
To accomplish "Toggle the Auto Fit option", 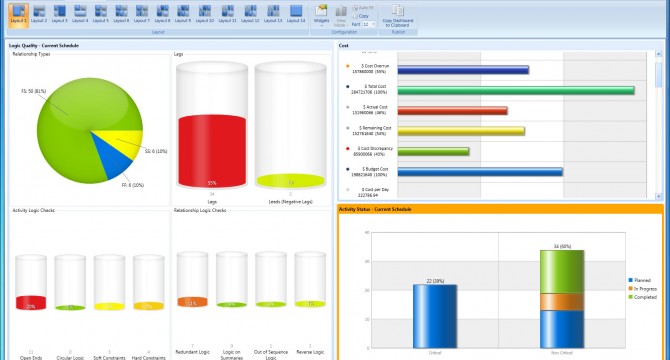I will (363, 8).
